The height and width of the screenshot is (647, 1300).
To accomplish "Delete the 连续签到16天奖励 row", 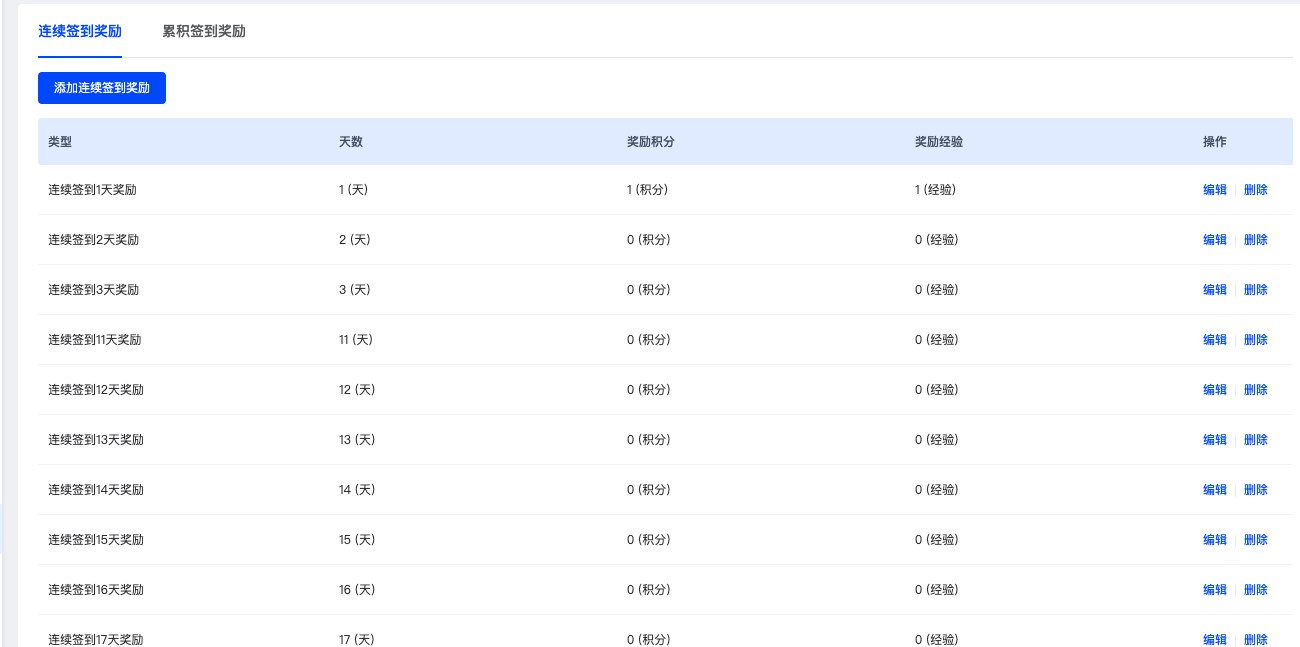I will point(1256,590).
